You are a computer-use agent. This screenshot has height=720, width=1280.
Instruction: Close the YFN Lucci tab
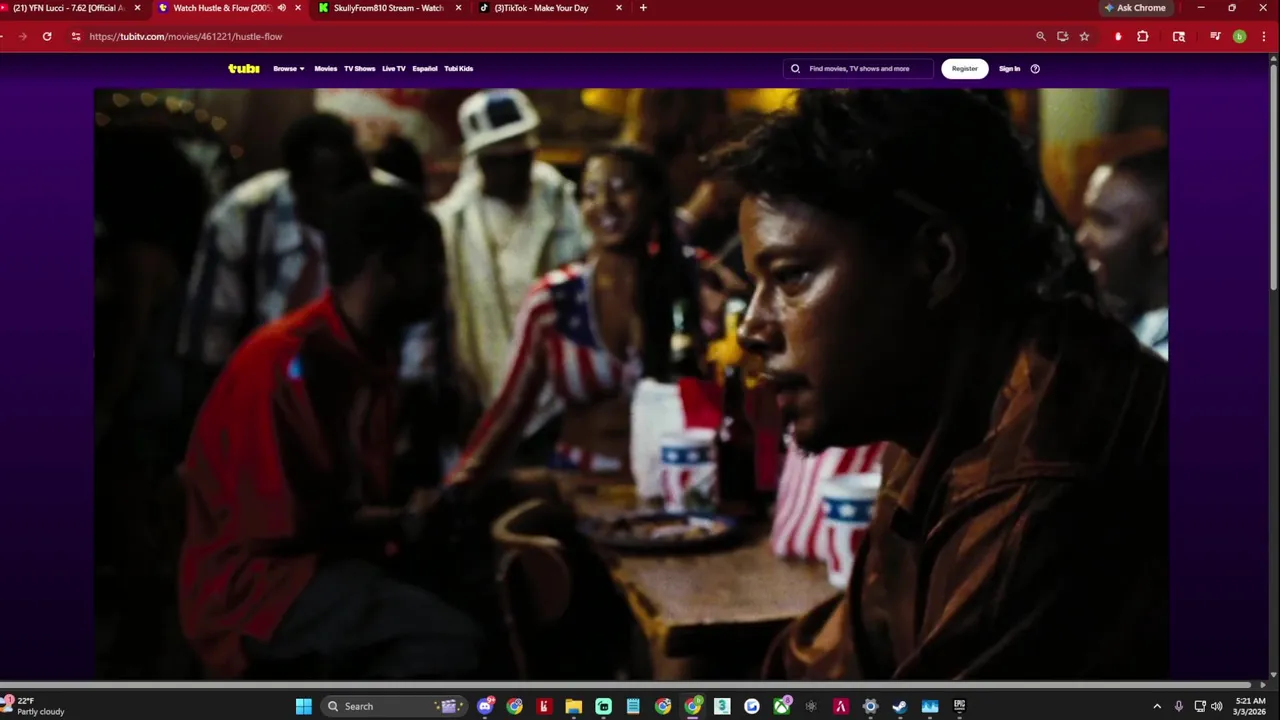click(137, 8)
